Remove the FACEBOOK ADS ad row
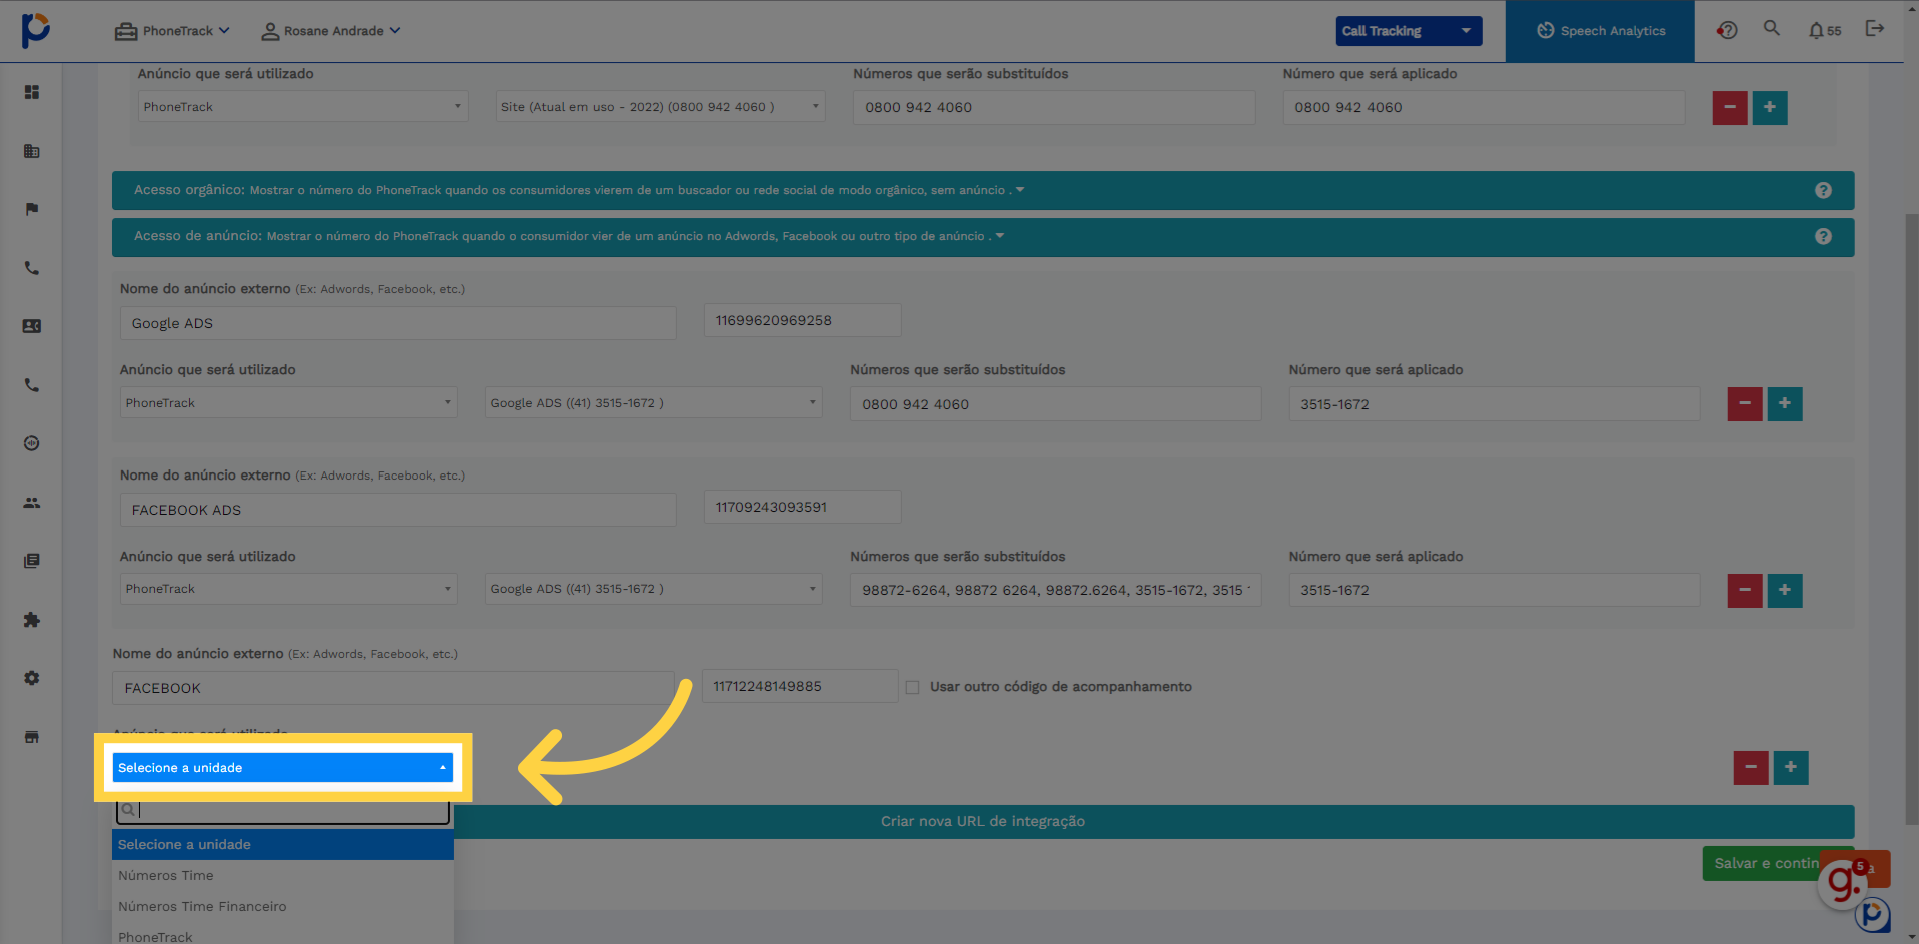 pyautogui.click(x=1745, y=590)
